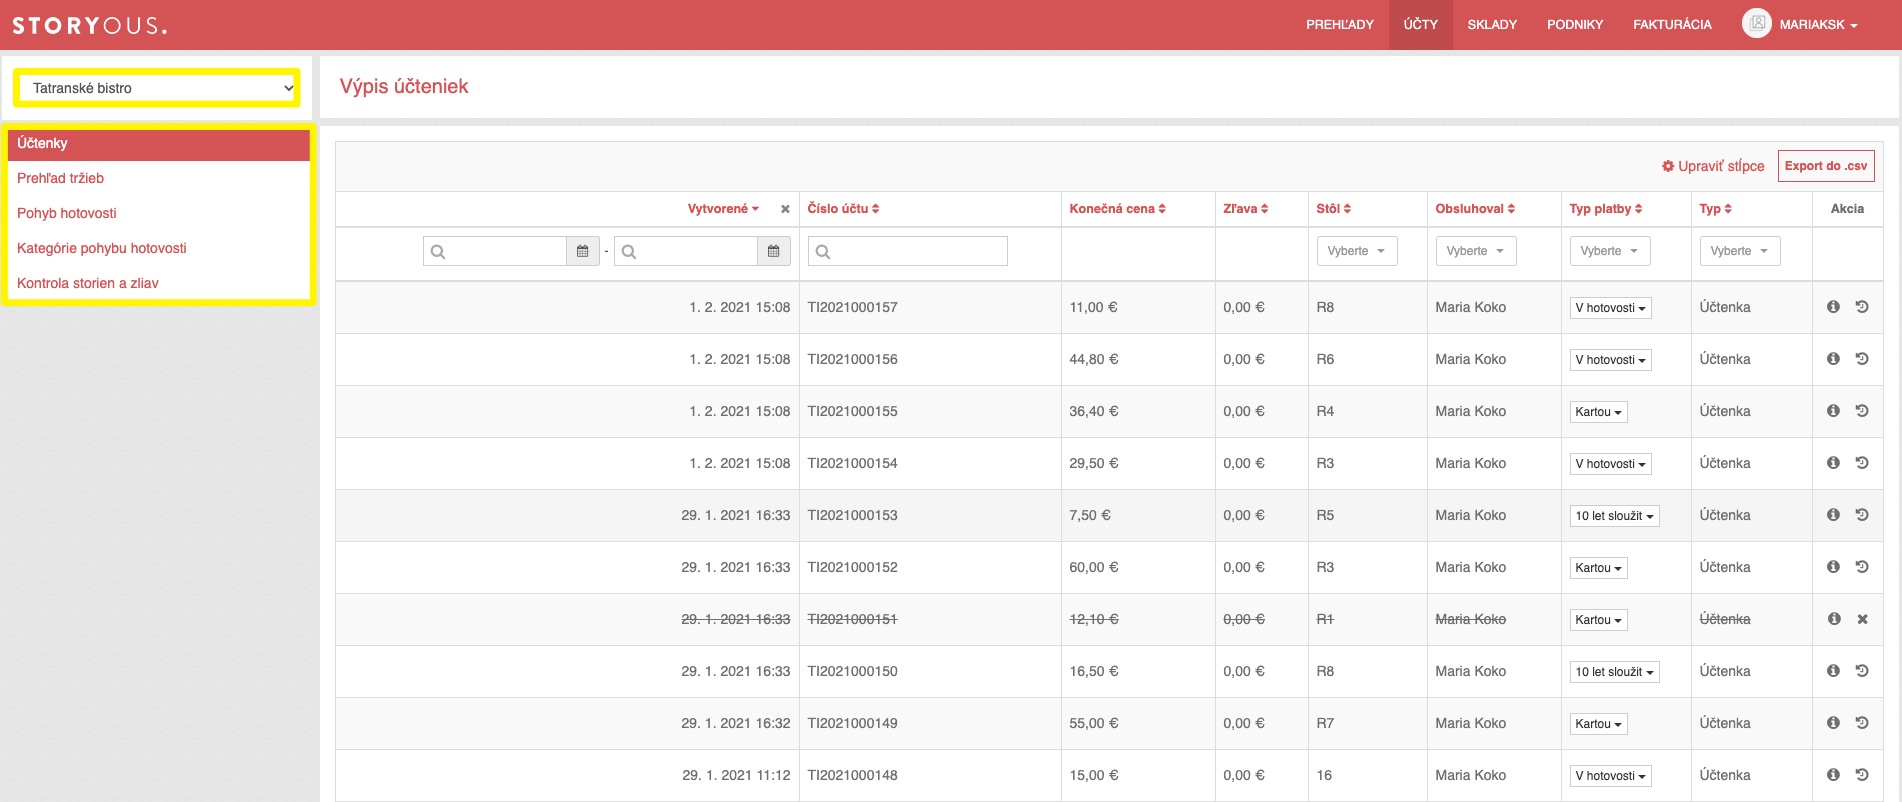The width and height of the screenshot is (1902, 802).
Task: Select Účtenky in the sidebar
Action: click(x=159, y=143)
